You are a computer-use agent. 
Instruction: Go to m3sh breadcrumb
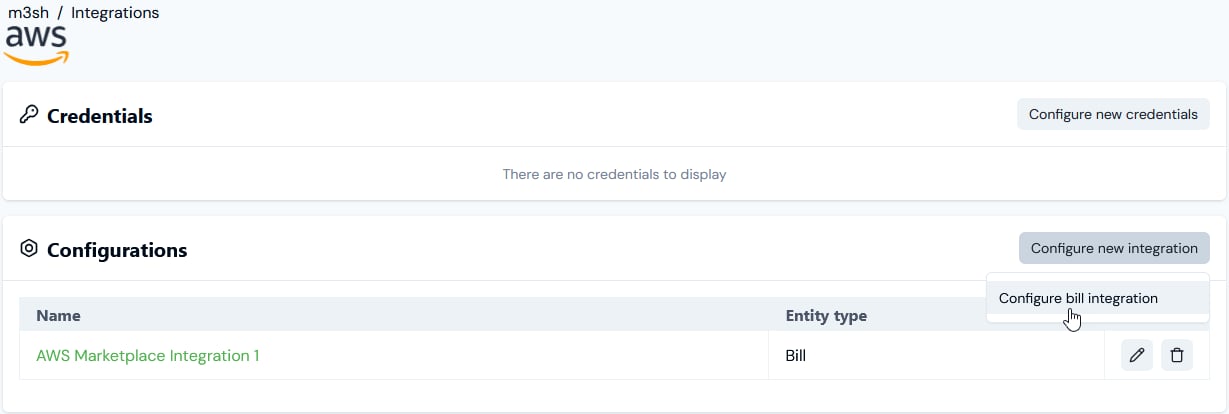tap(28, 13)
